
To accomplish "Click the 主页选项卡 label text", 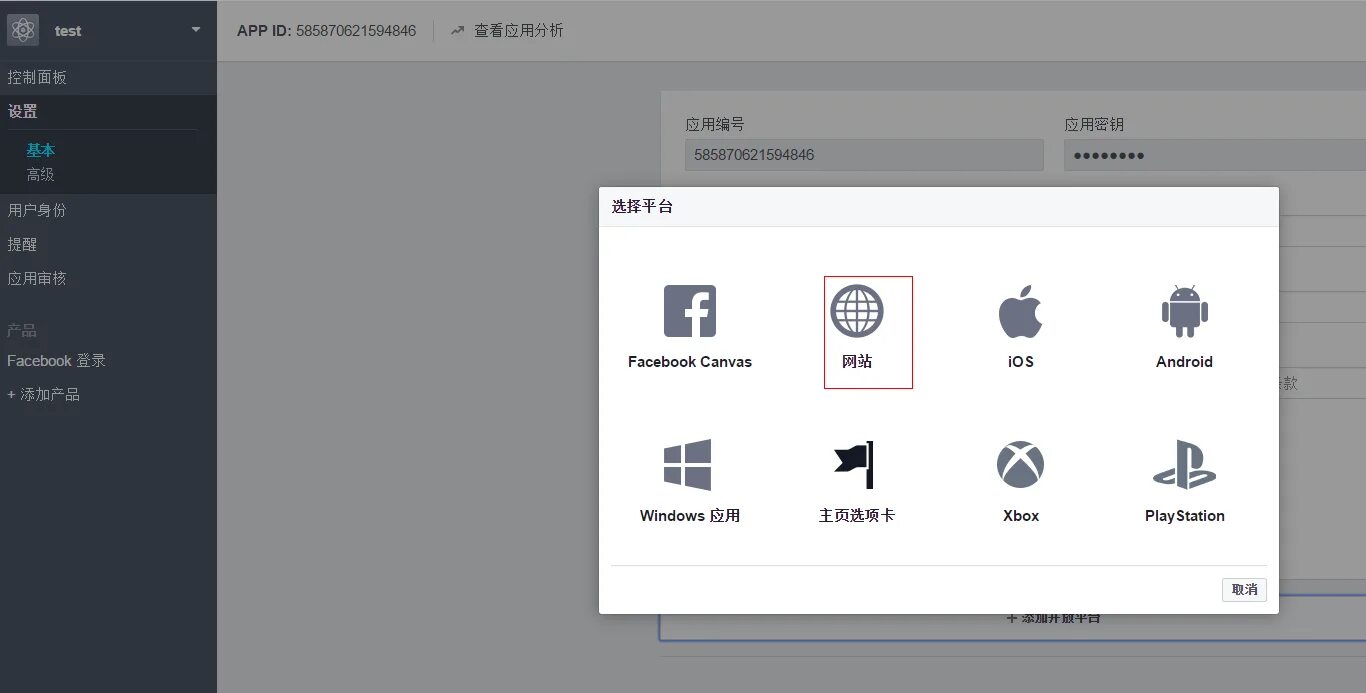I will [x=857, y=516].
